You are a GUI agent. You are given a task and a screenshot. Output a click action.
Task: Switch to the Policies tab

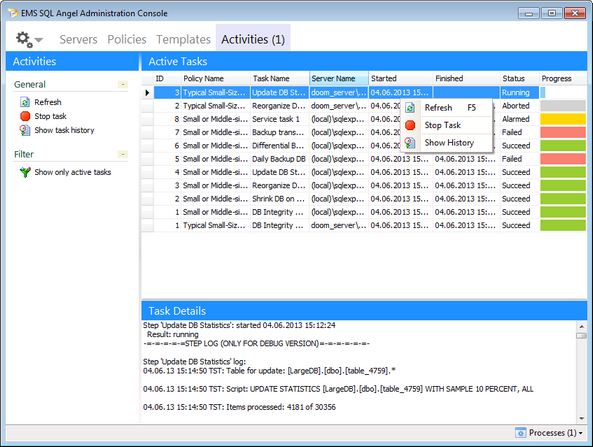[127, 39]
